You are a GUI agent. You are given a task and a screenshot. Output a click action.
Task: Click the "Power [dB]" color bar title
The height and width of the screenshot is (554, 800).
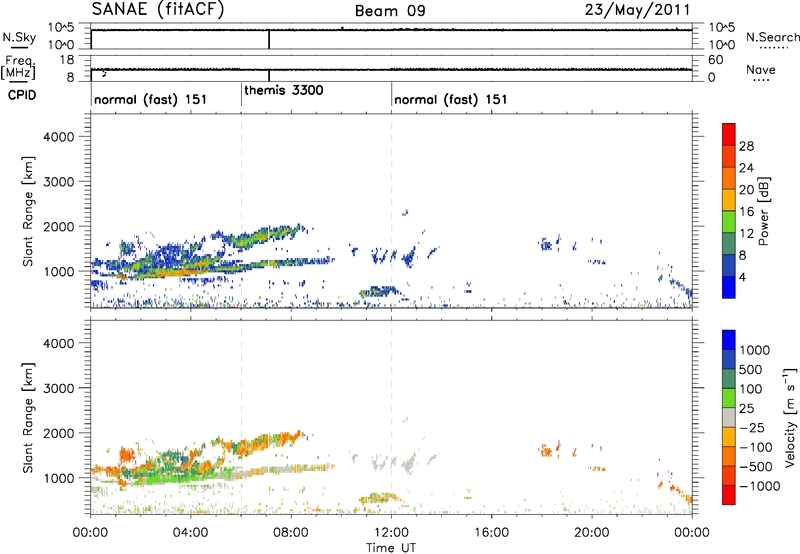click(764, 211)
